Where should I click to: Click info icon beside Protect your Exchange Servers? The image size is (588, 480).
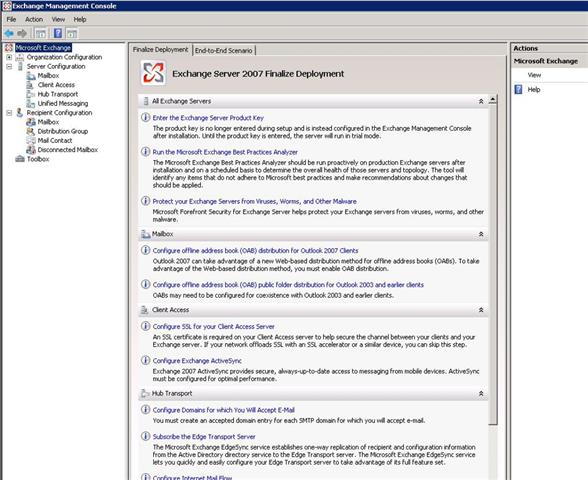(146, 201)
